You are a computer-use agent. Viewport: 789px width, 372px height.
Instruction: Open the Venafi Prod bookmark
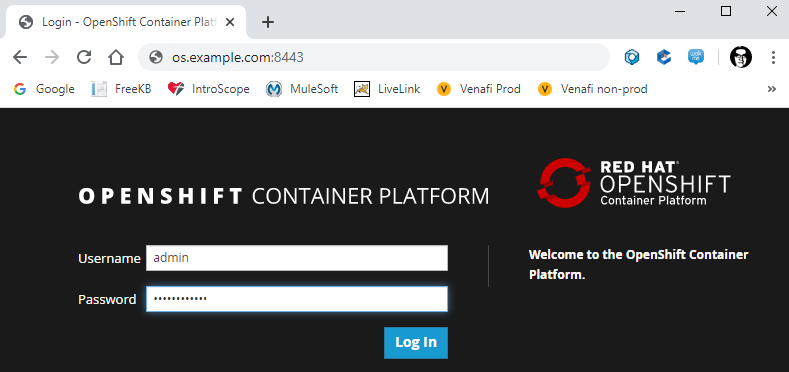tap(479, 89)
